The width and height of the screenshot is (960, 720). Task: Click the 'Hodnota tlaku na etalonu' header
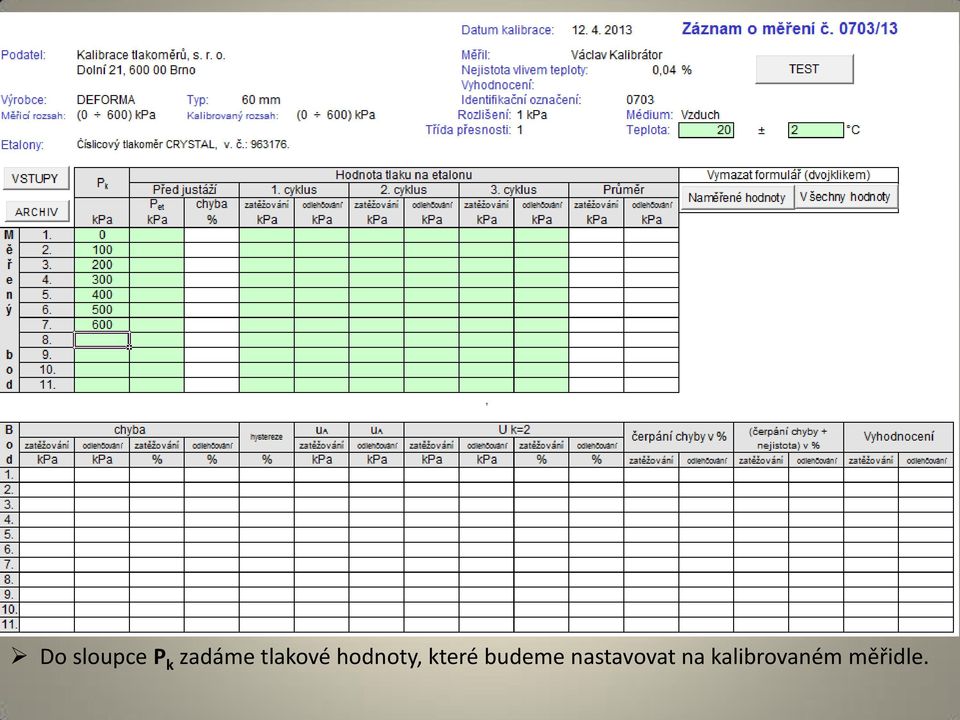(403, 175)
